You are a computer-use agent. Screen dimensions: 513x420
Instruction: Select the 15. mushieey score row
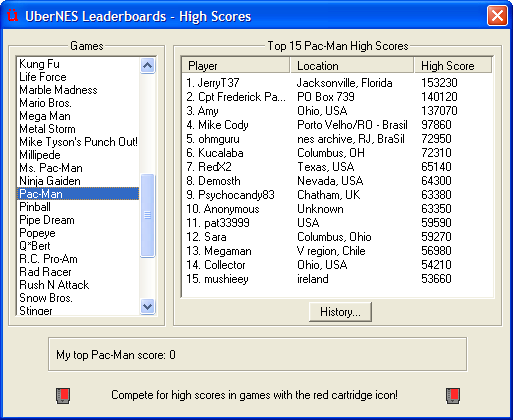click(337, 279)
